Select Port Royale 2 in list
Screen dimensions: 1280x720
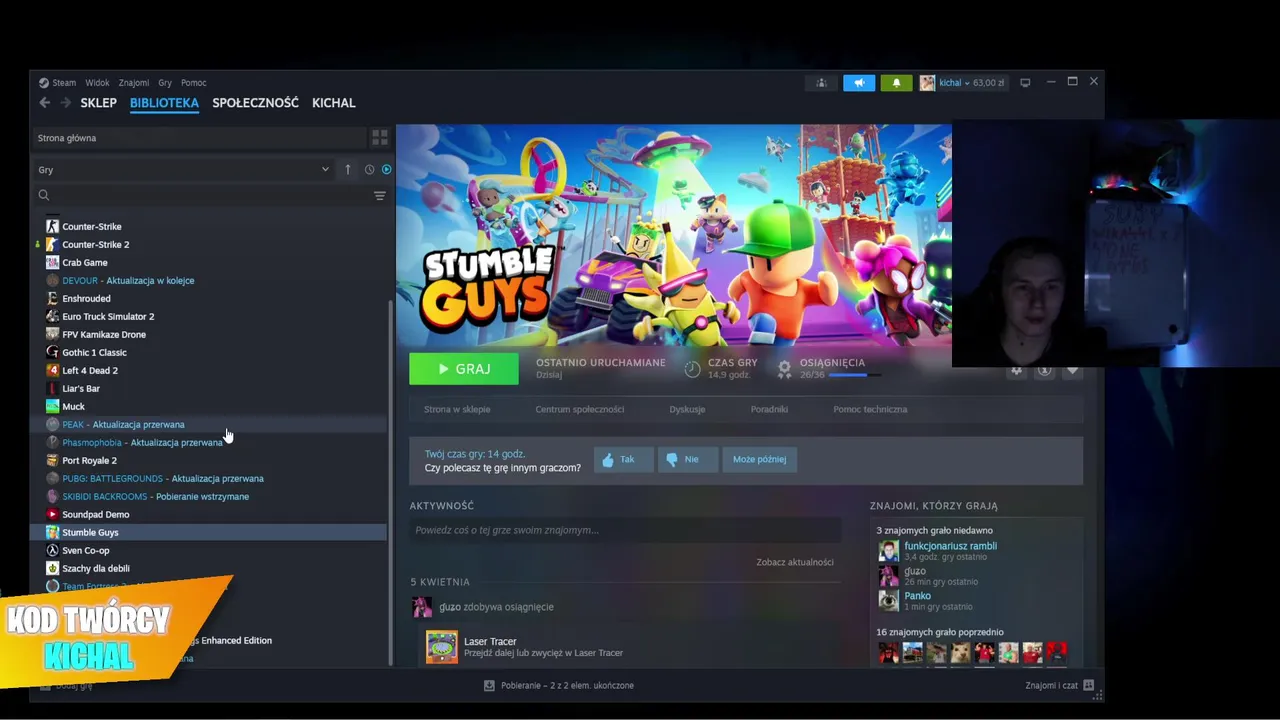89,460
